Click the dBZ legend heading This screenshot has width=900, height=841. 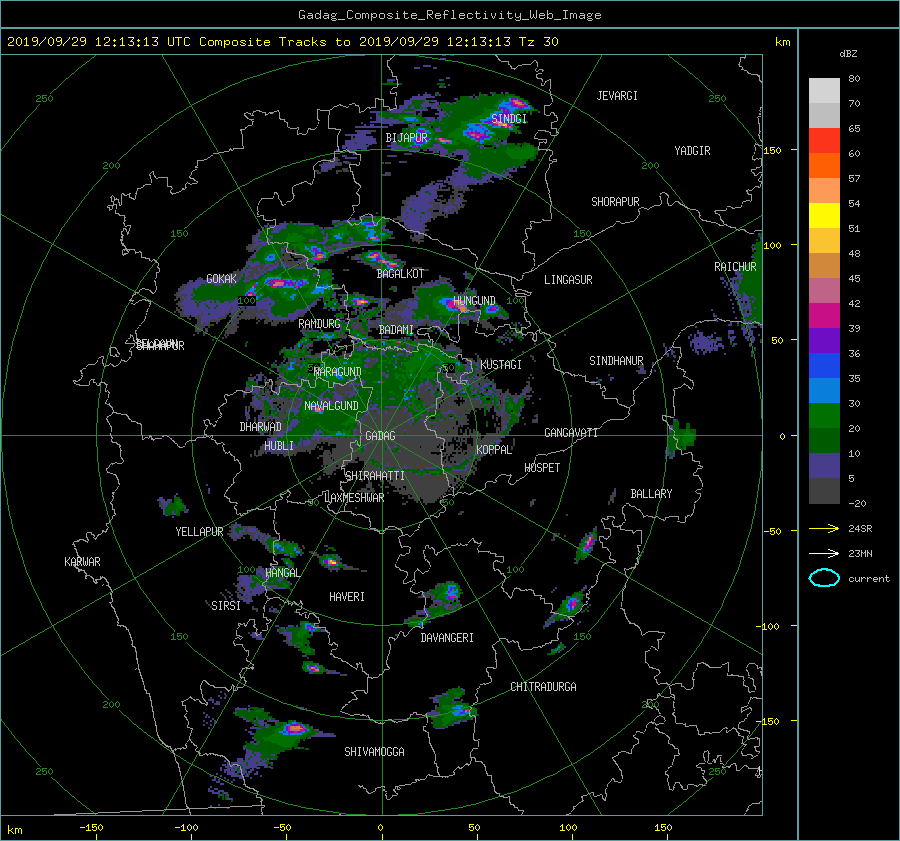848,54
